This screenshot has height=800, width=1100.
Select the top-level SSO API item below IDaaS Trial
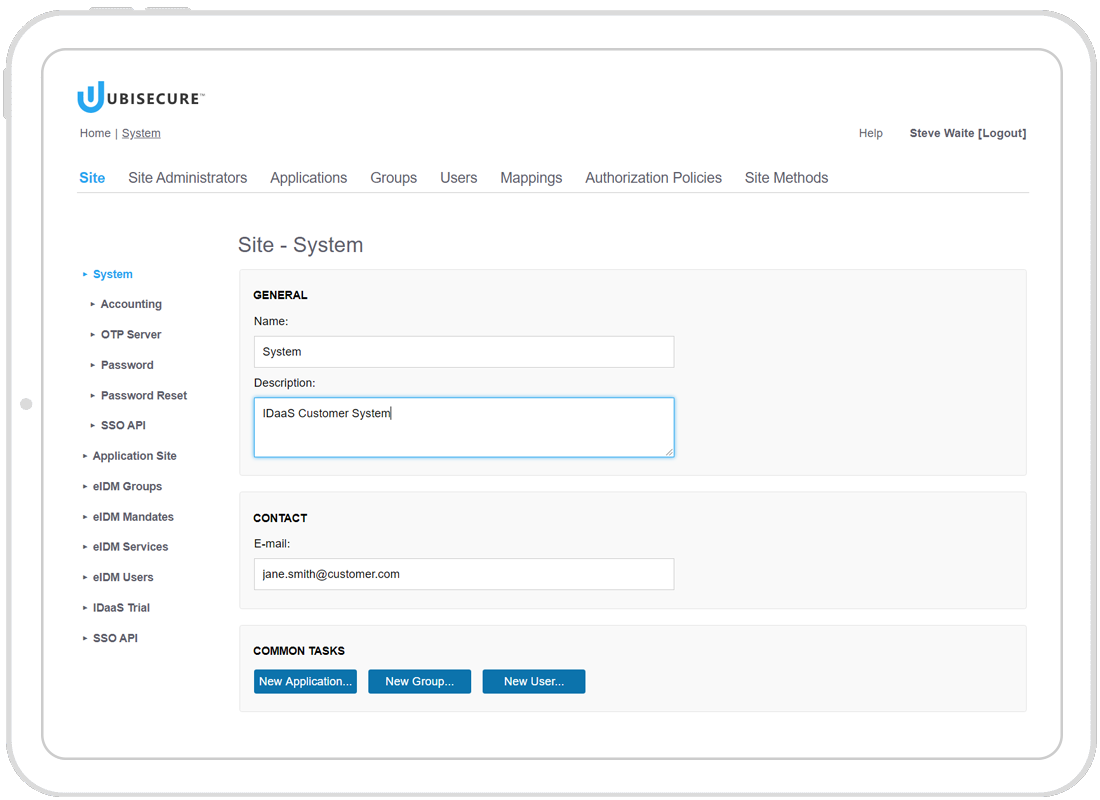[x=116, y=639]
